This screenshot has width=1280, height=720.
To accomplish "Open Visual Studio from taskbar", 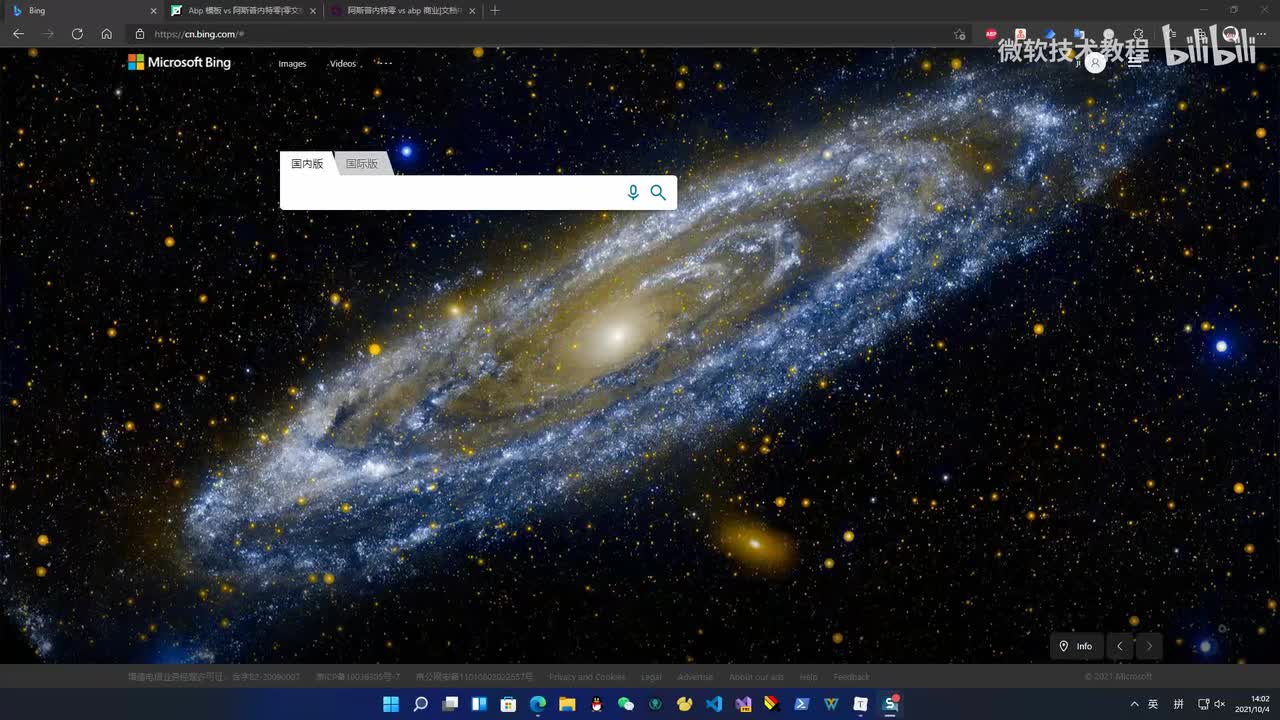I will 743,704.
